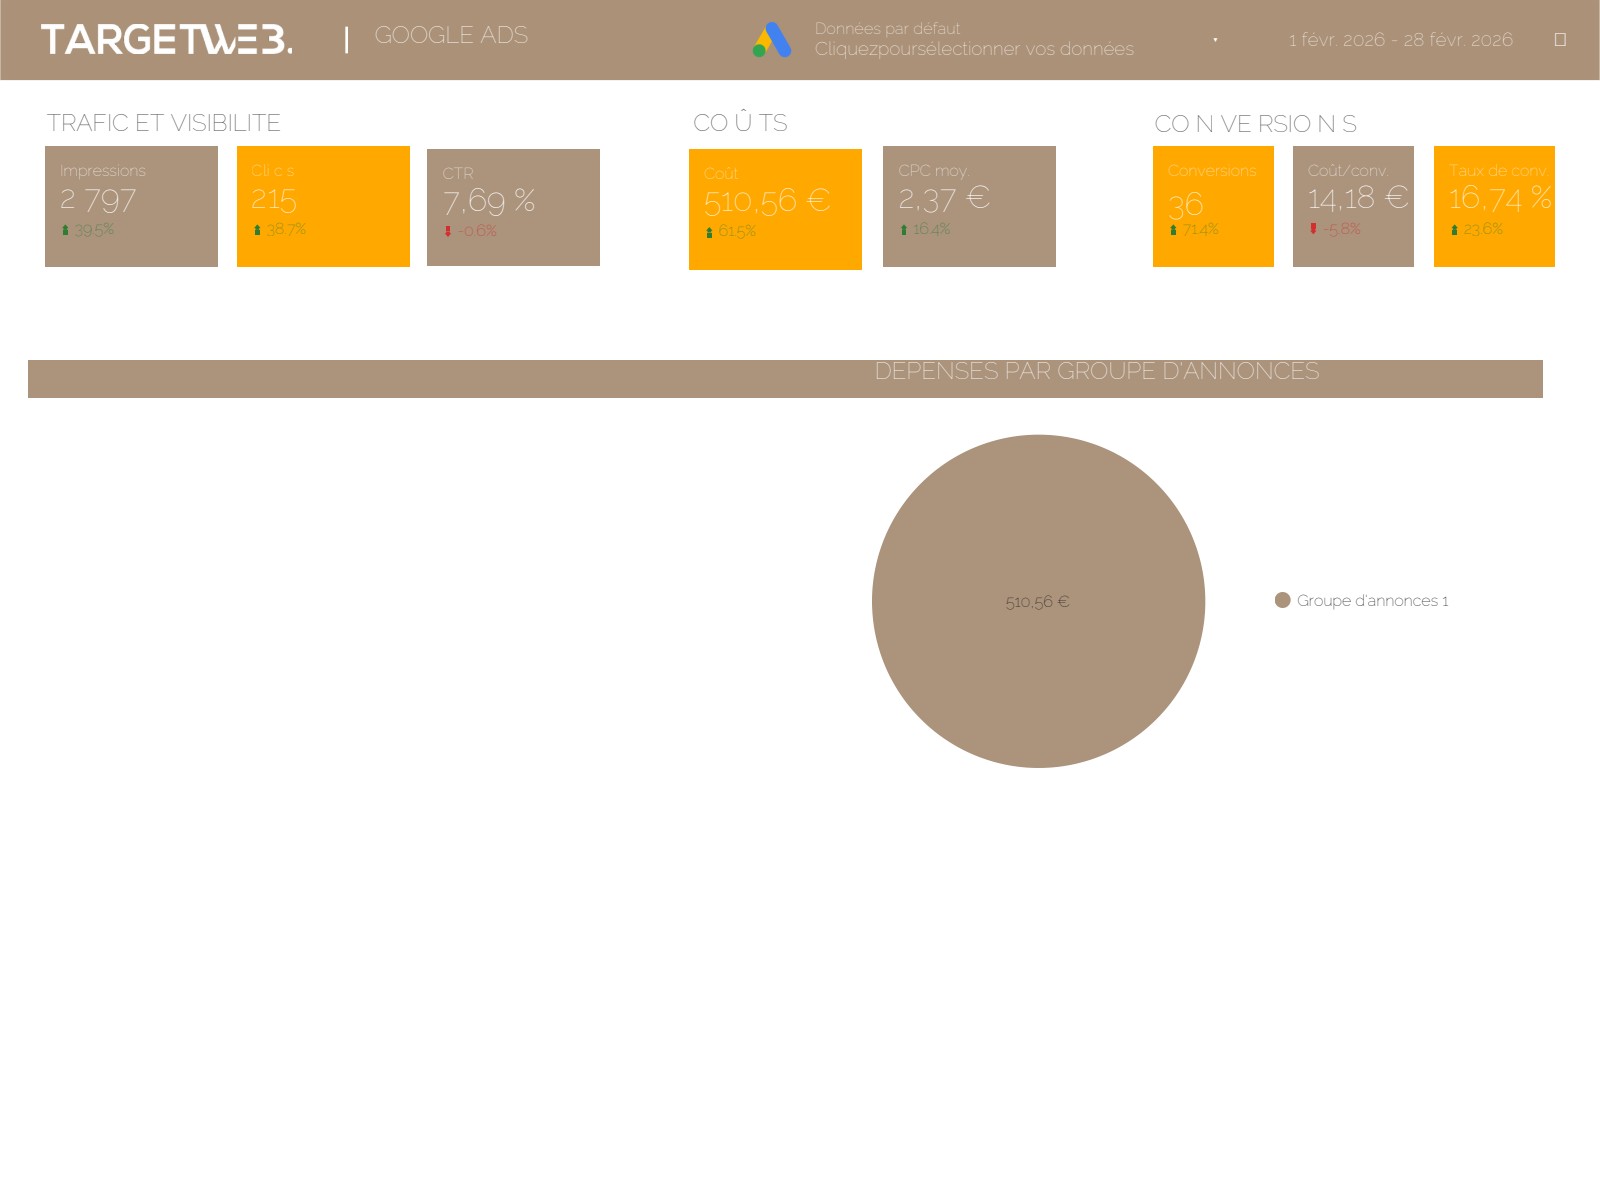Select the Coût 510,56 € scorecard

pos(775,209)
